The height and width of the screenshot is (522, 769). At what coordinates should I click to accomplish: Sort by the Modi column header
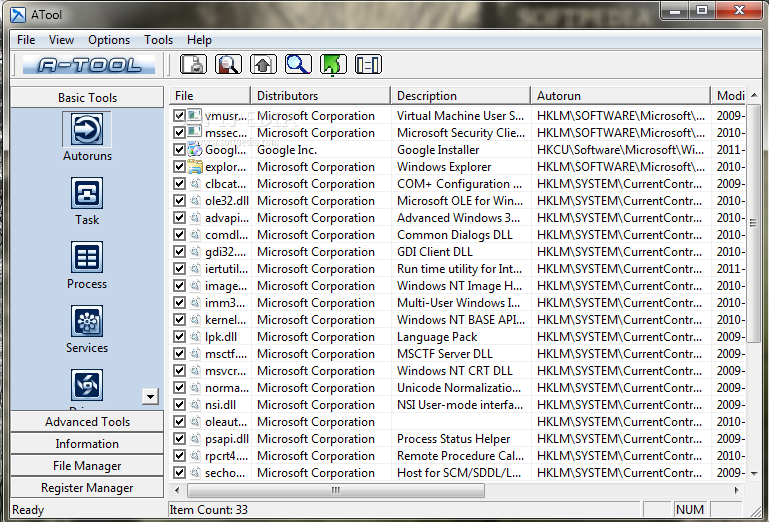point(729,96)
